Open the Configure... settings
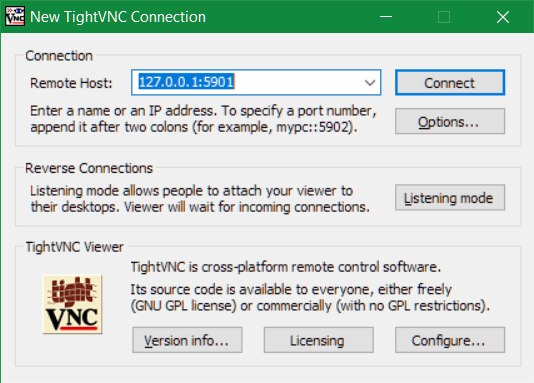534x383 pixels. [450, 340]
